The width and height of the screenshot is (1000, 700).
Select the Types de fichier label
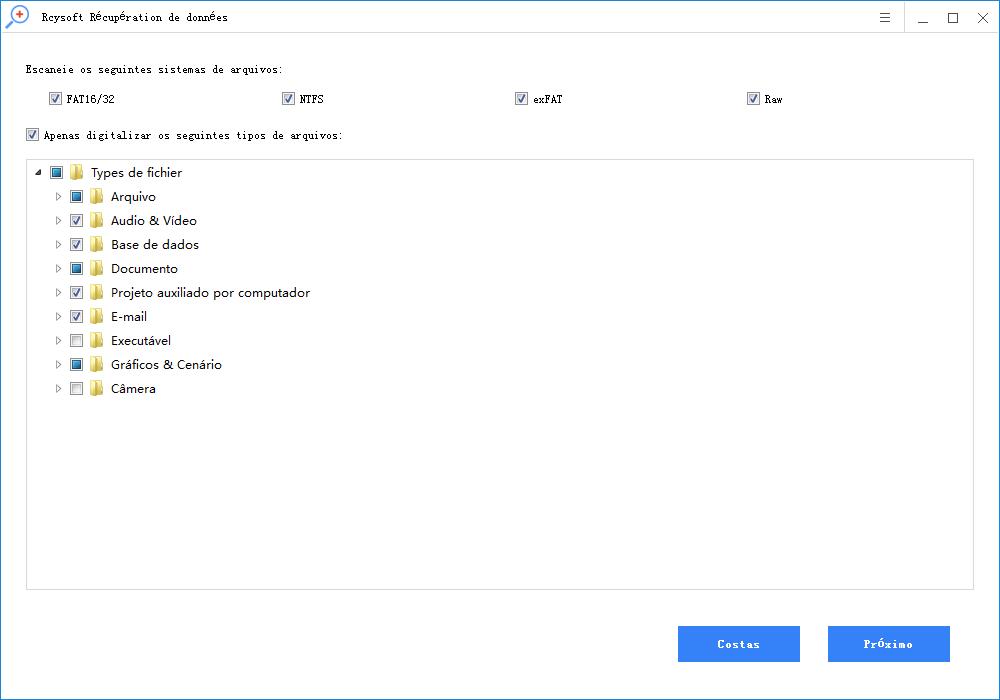tap(136, 173)
